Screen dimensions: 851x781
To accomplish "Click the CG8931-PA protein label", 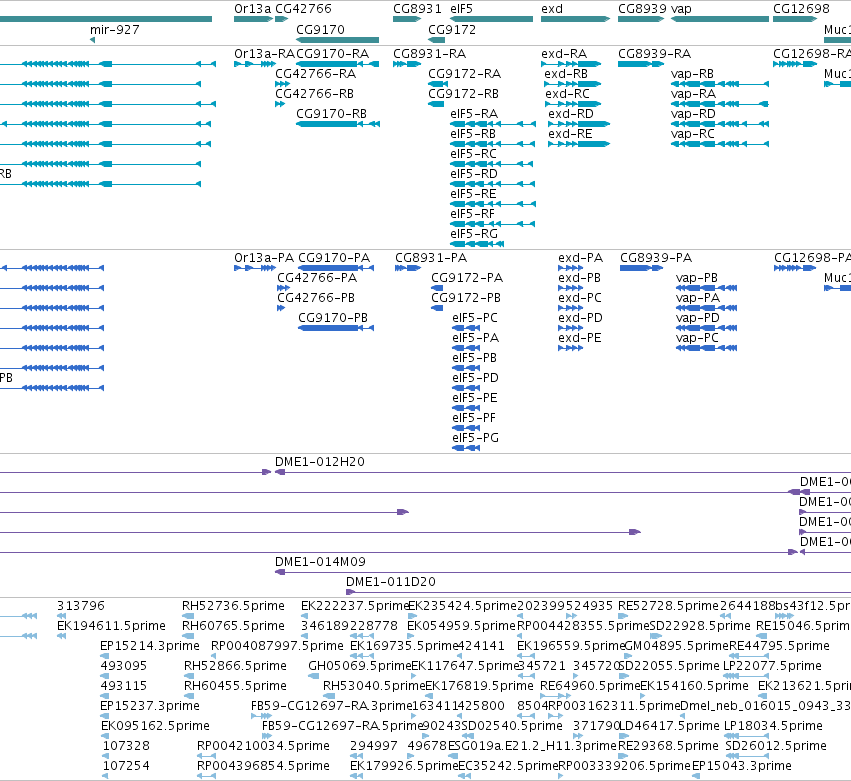I will pos(431,258).
